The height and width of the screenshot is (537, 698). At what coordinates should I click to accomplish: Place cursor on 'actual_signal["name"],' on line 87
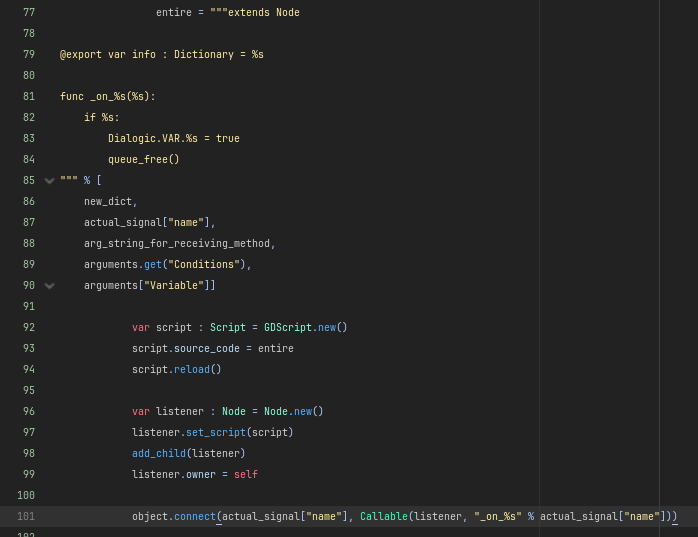pos(150,222)
